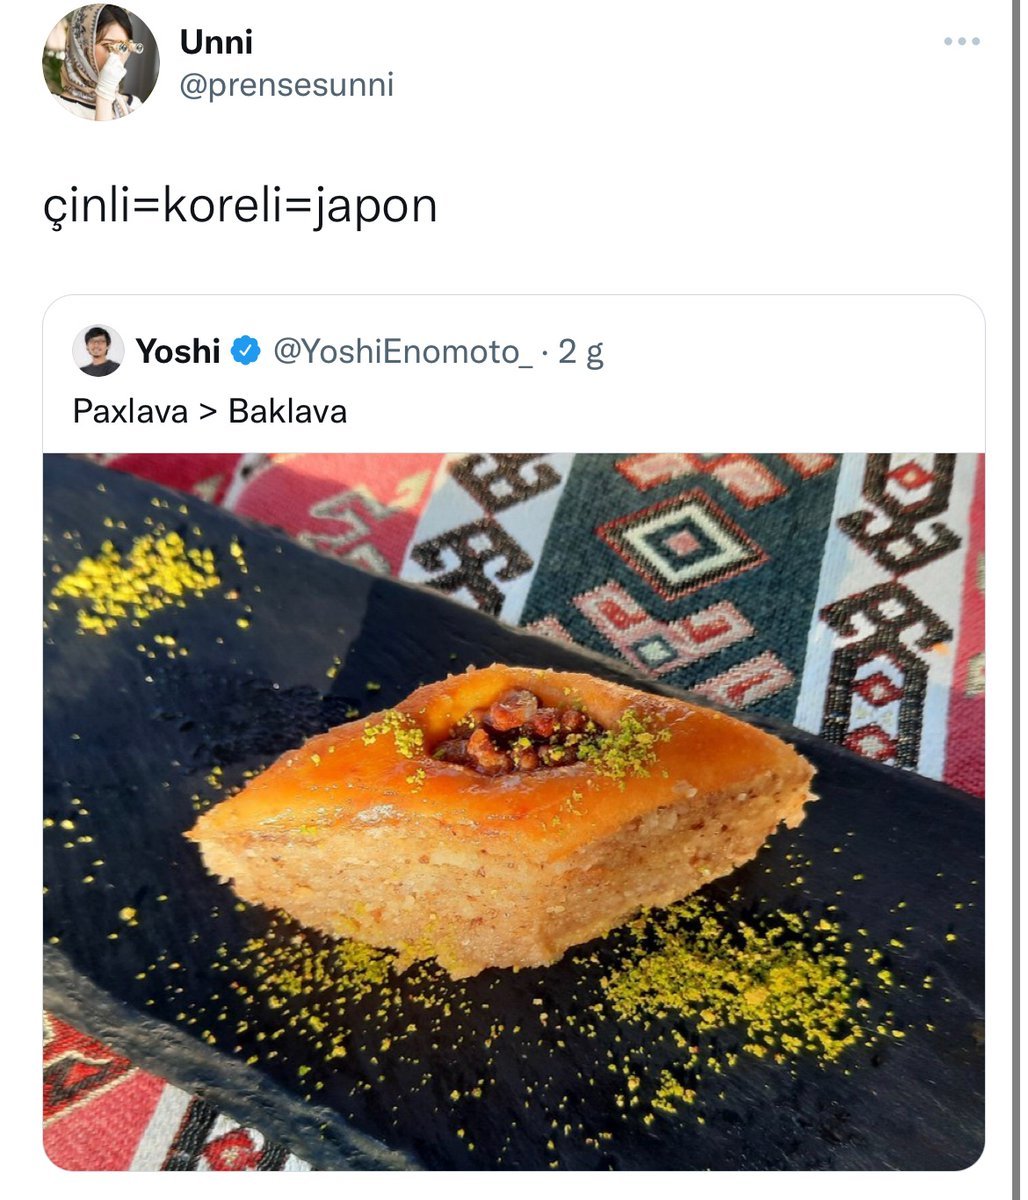This screenshot has width=1028, height=1200.
Task: Open the quoted tweet text Paxlava > Baklava
Action: coord(210,411)
